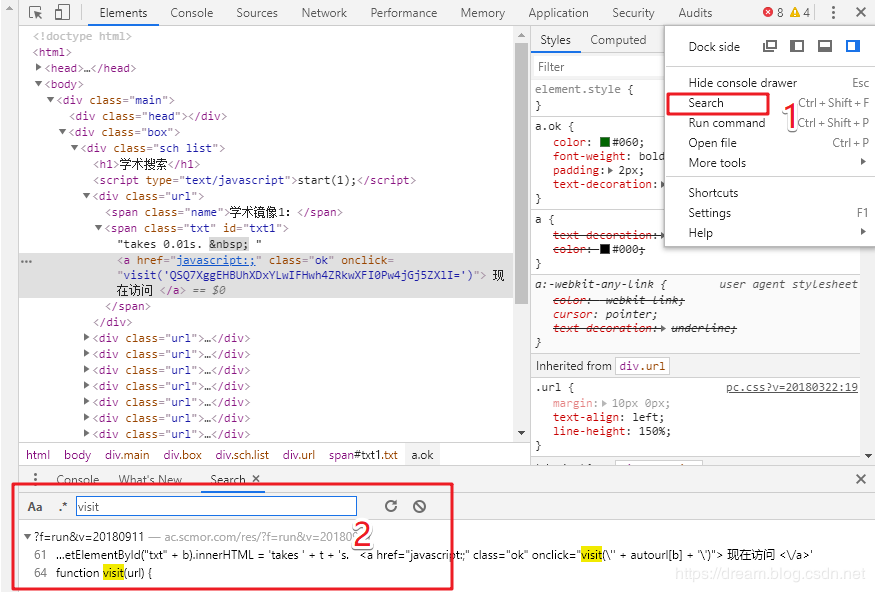Screen dimensions: 875x592
Task: Click the search text field containing visit
Action: (216, 507)
